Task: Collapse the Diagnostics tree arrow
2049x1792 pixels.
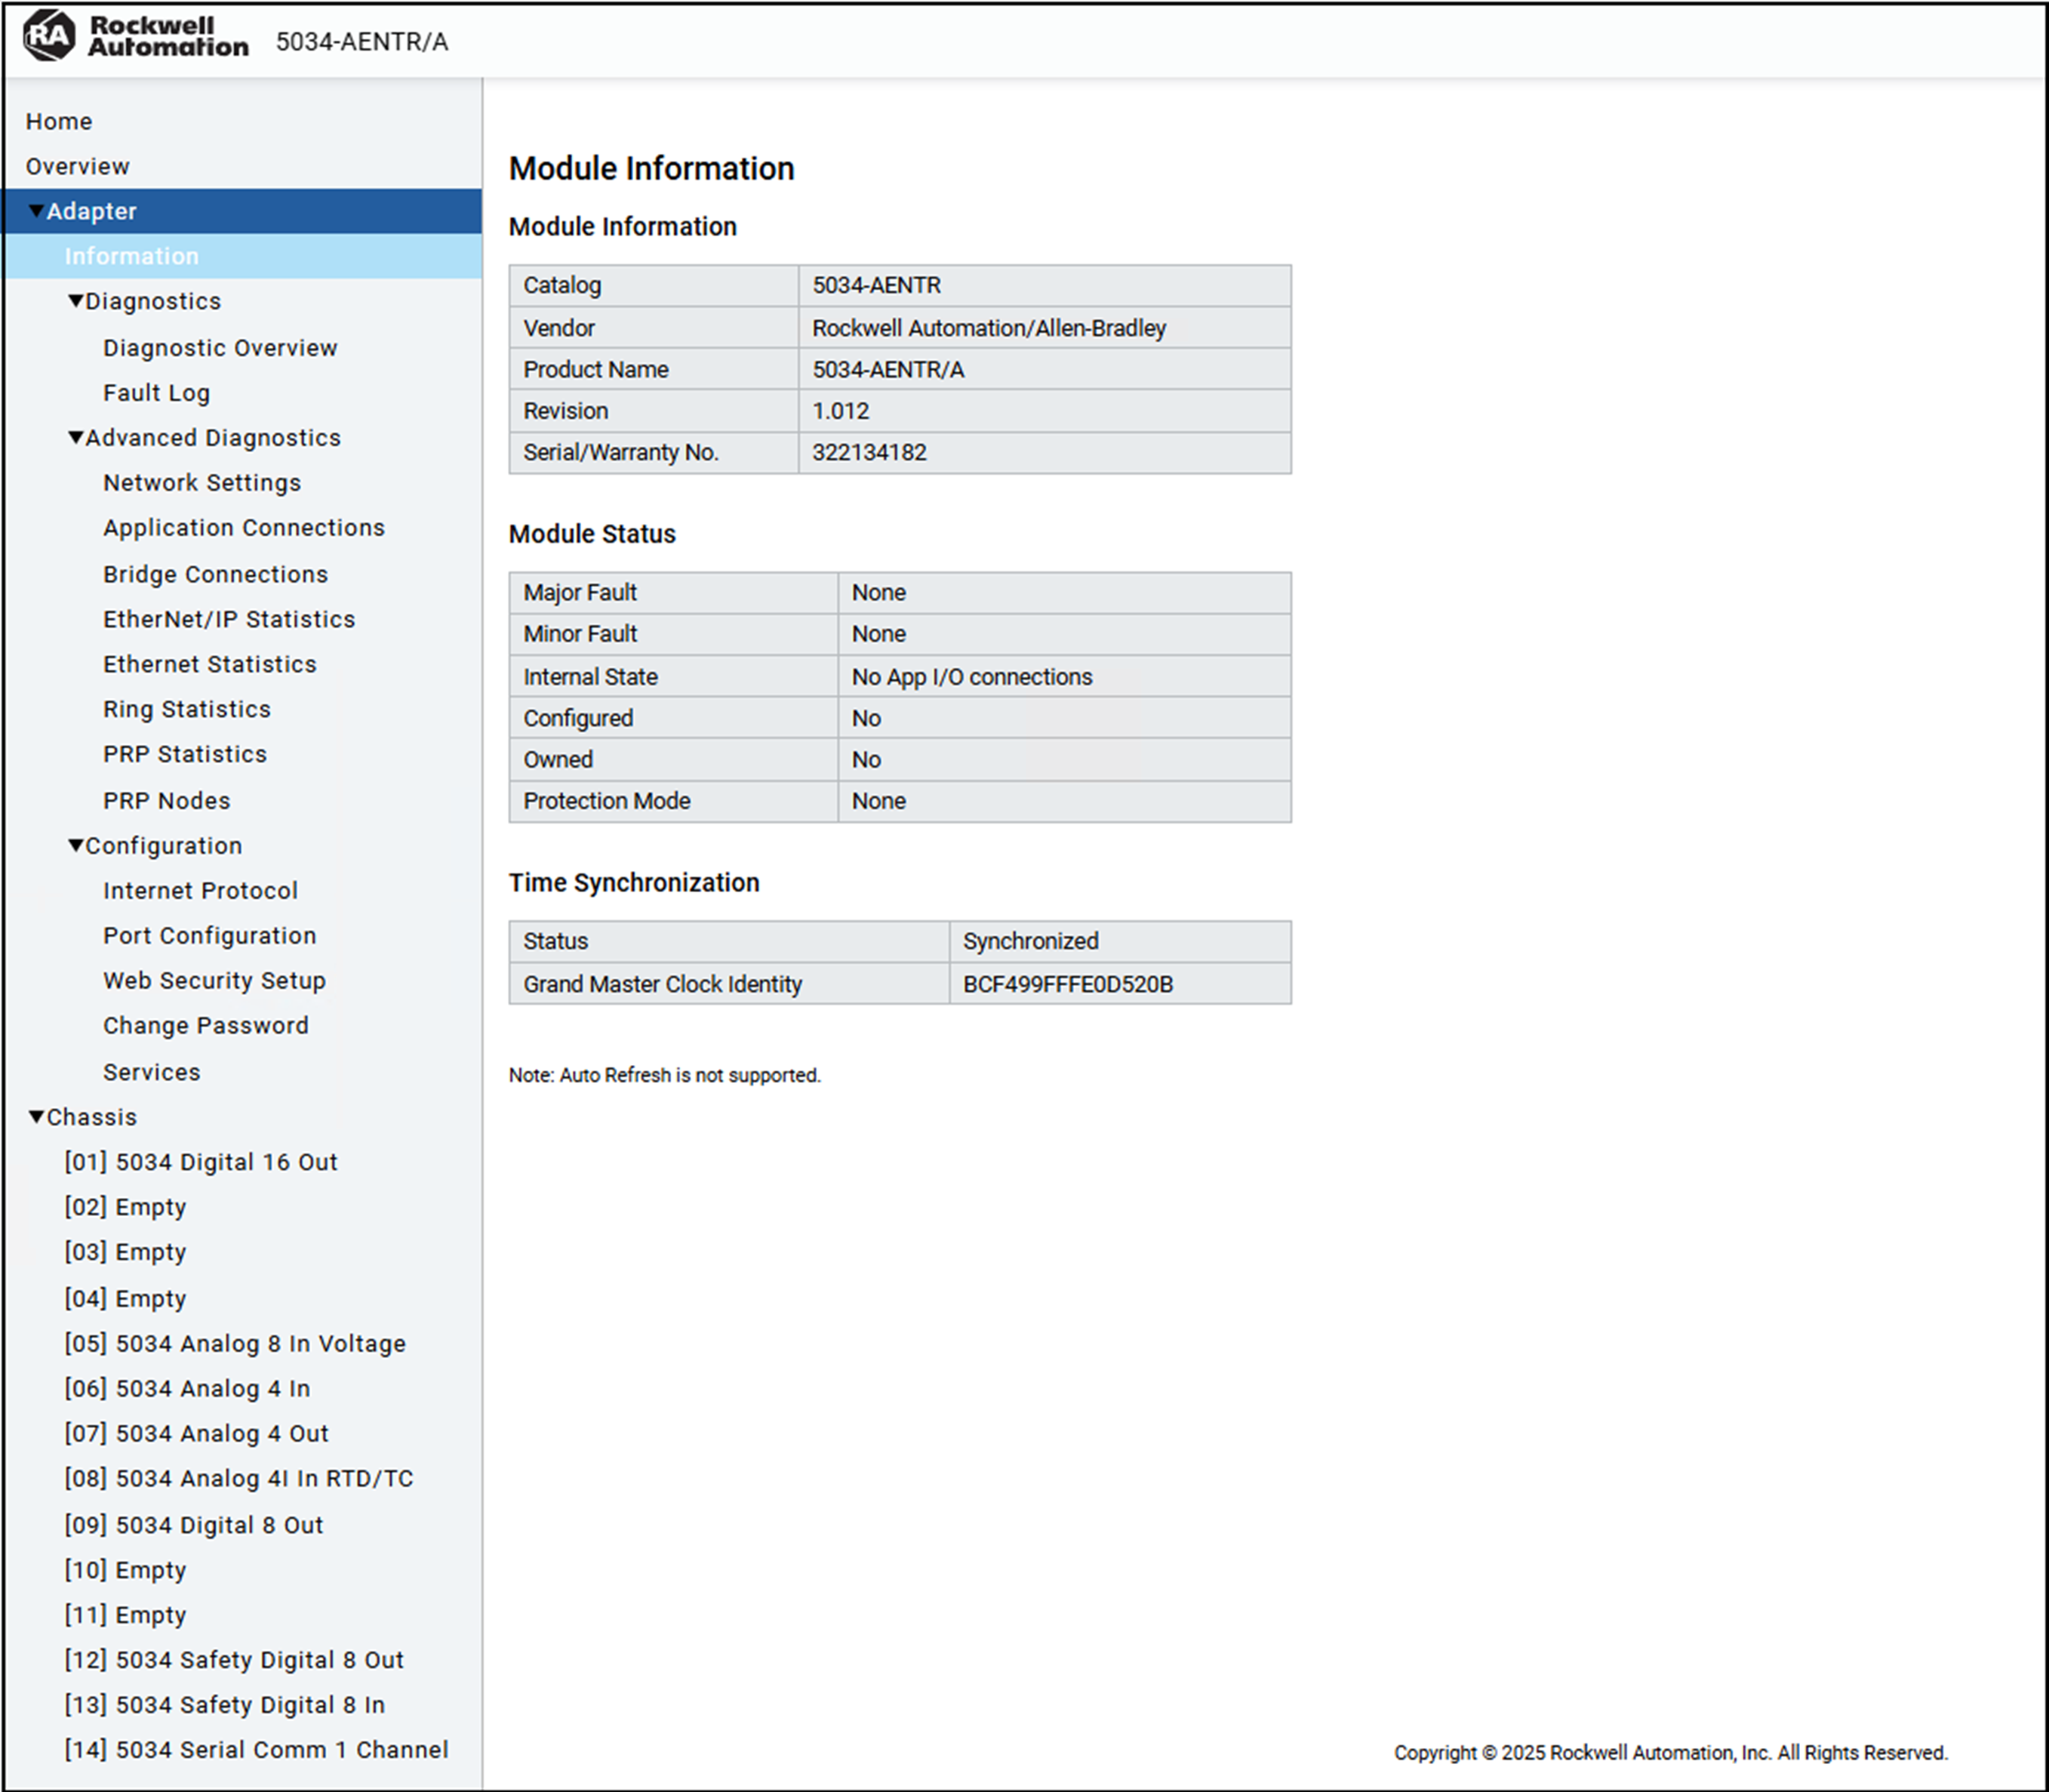Action: pyautogui.click(x=75, y=301)
